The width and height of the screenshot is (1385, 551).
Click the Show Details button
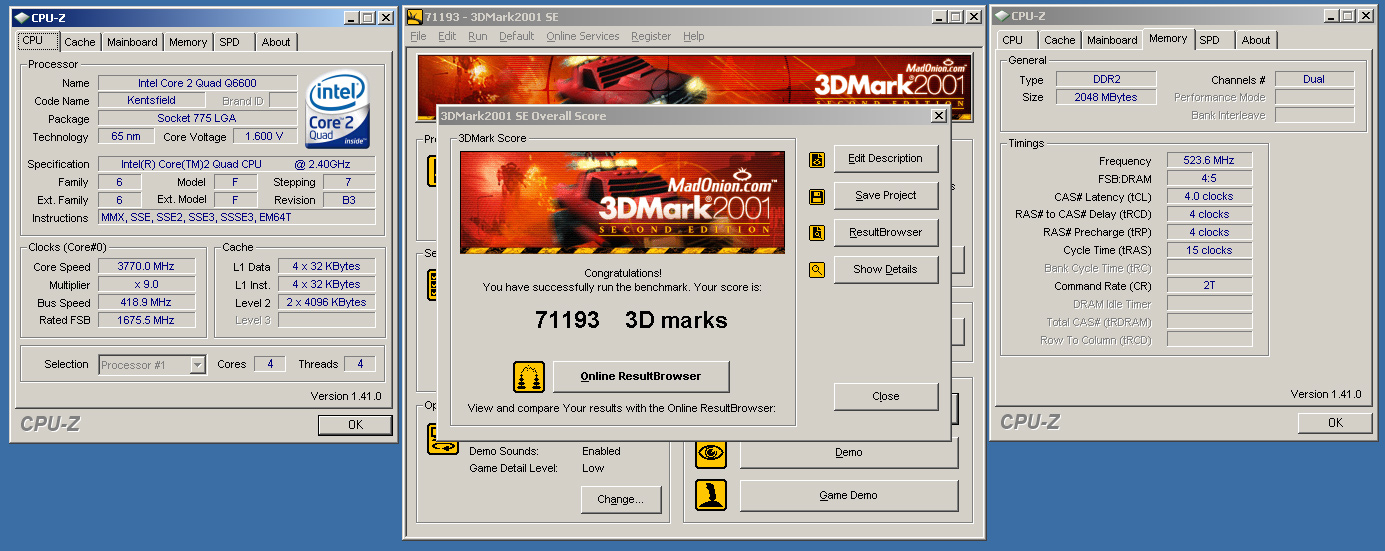(x=885, y=270)
